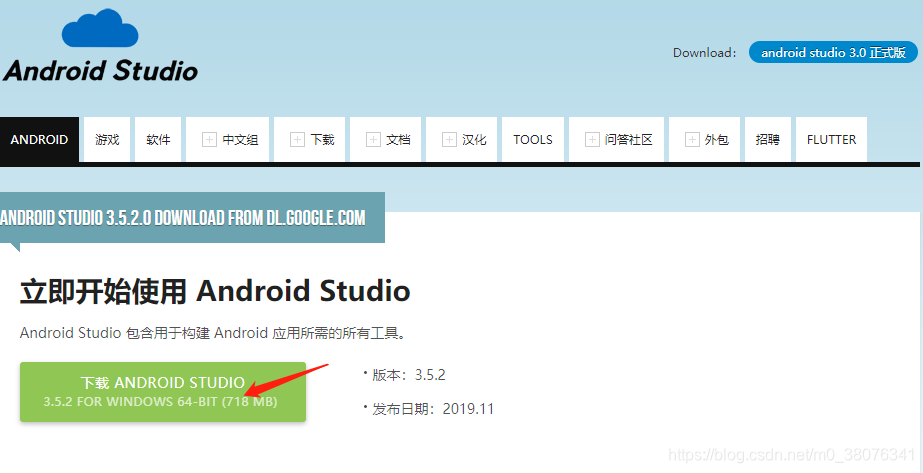This screenshot has width=923, height=473.
Task: Click the 立即开始使用 Android Studio heading
Action: [x=215, y=292]
